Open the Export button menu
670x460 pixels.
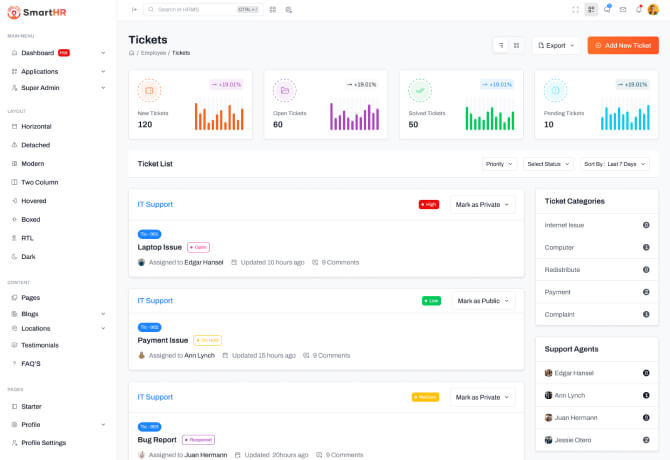(555, 45)
